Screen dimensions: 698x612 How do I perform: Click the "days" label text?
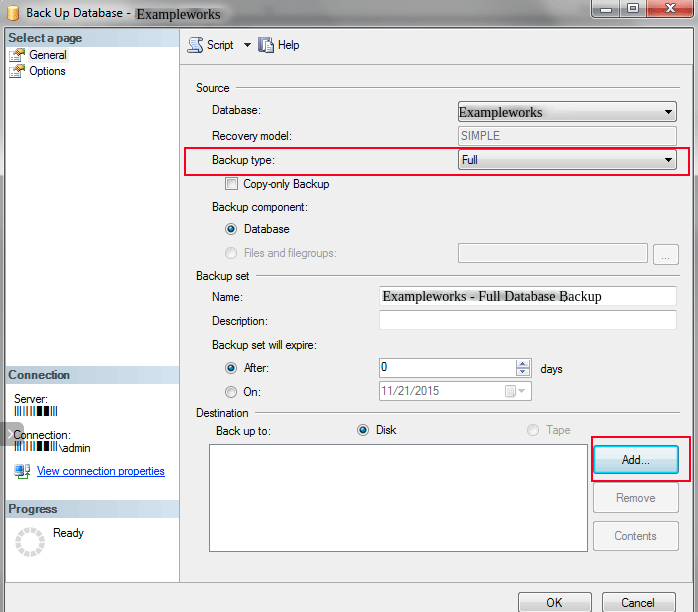coord(552,369)
